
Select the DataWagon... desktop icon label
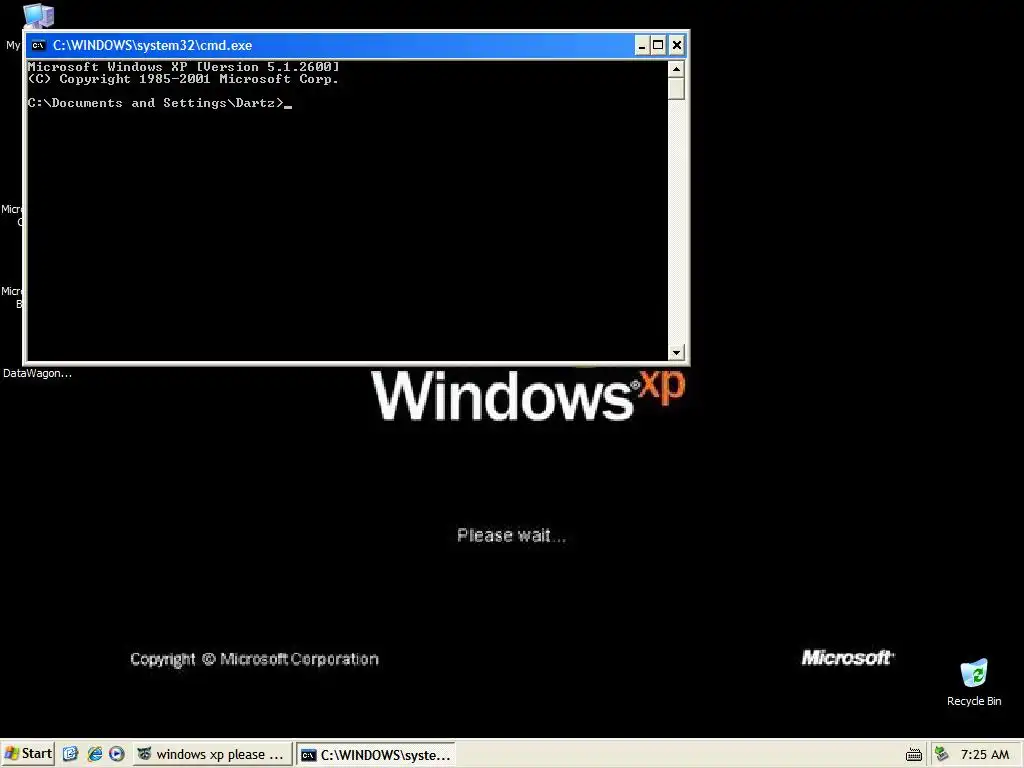37,373
